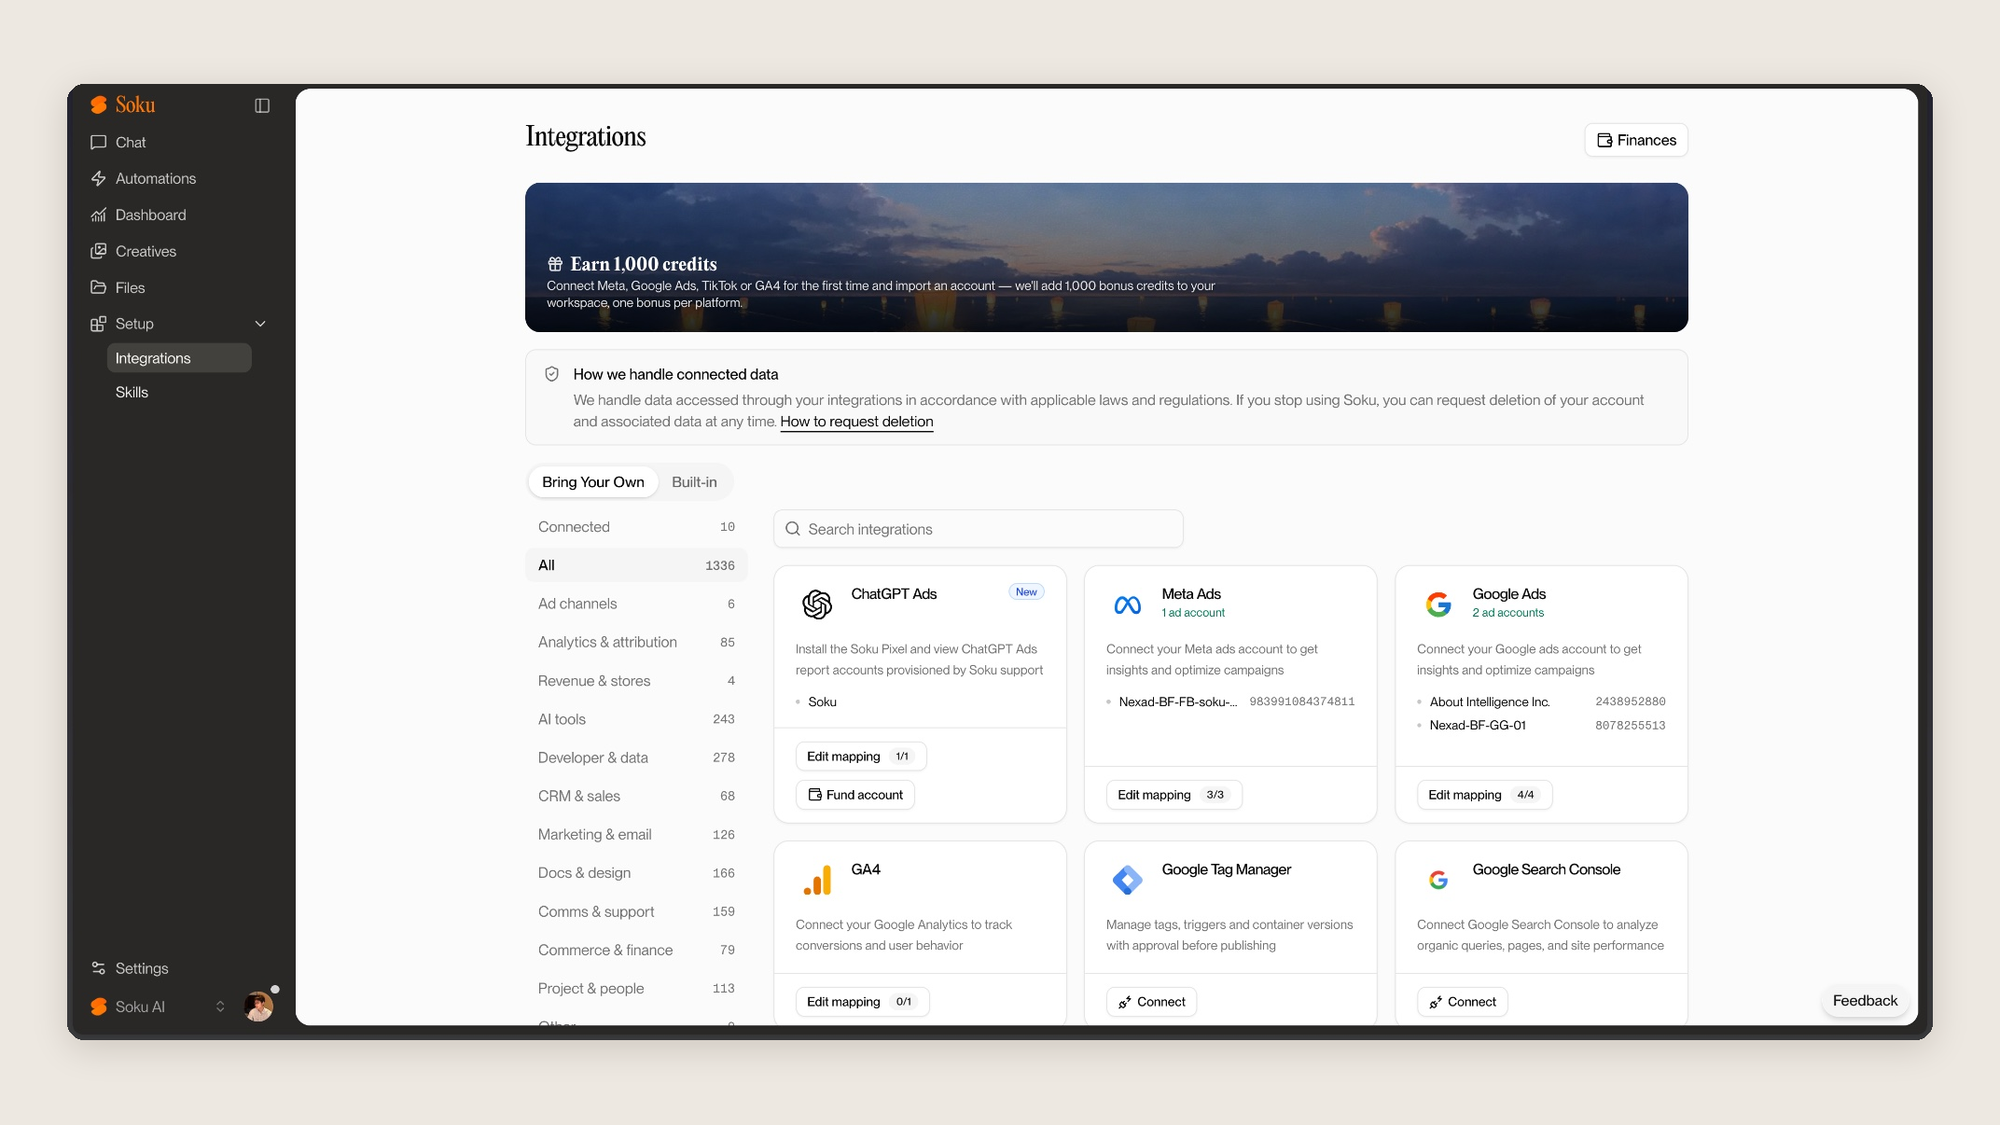Edit mapping for Google Ads

click(1484, 795)
